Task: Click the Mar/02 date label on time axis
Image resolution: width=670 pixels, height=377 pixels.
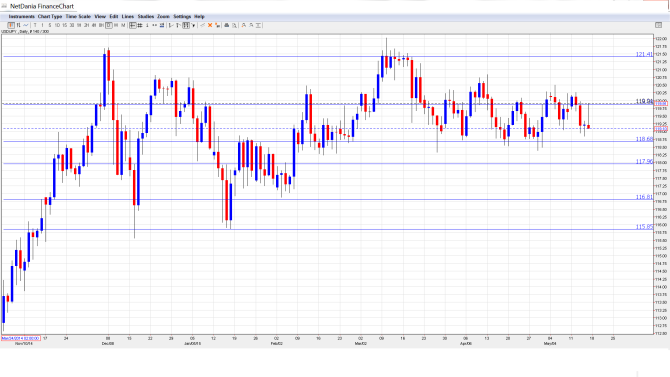Action: coord(360,343)
